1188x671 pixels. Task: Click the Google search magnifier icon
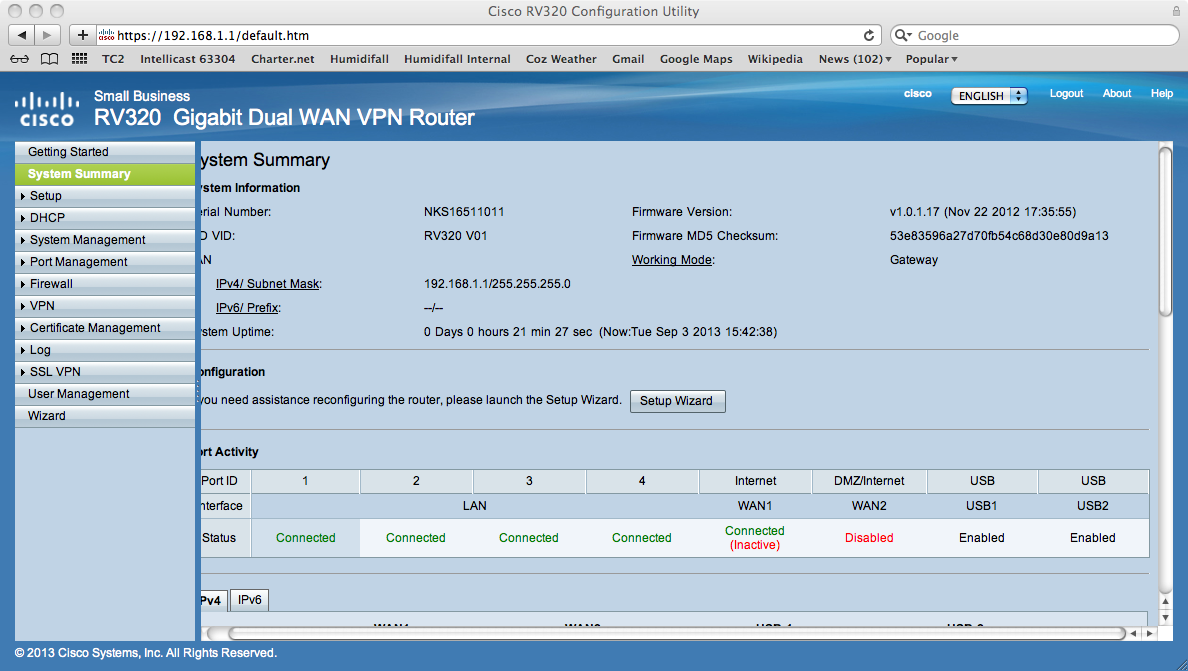(x=902, y=35)
